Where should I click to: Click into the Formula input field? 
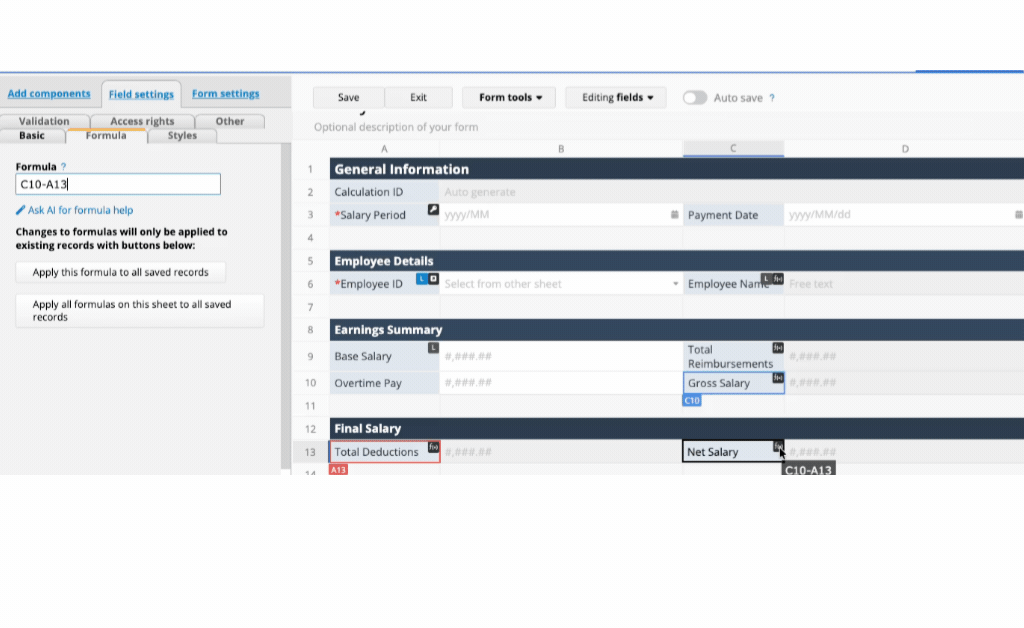[x=118, y=184]
